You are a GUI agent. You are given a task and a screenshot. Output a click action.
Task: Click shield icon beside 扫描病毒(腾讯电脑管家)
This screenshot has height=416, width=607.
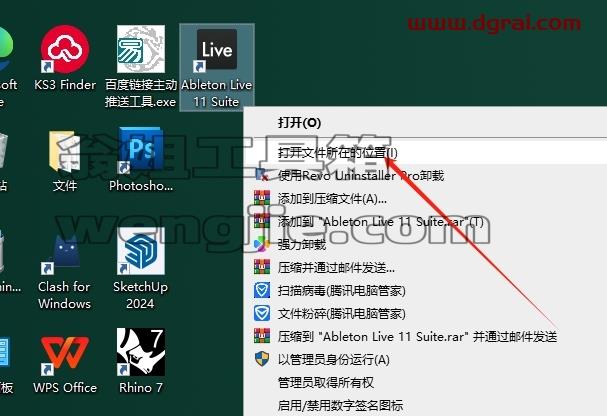(262, 290)
